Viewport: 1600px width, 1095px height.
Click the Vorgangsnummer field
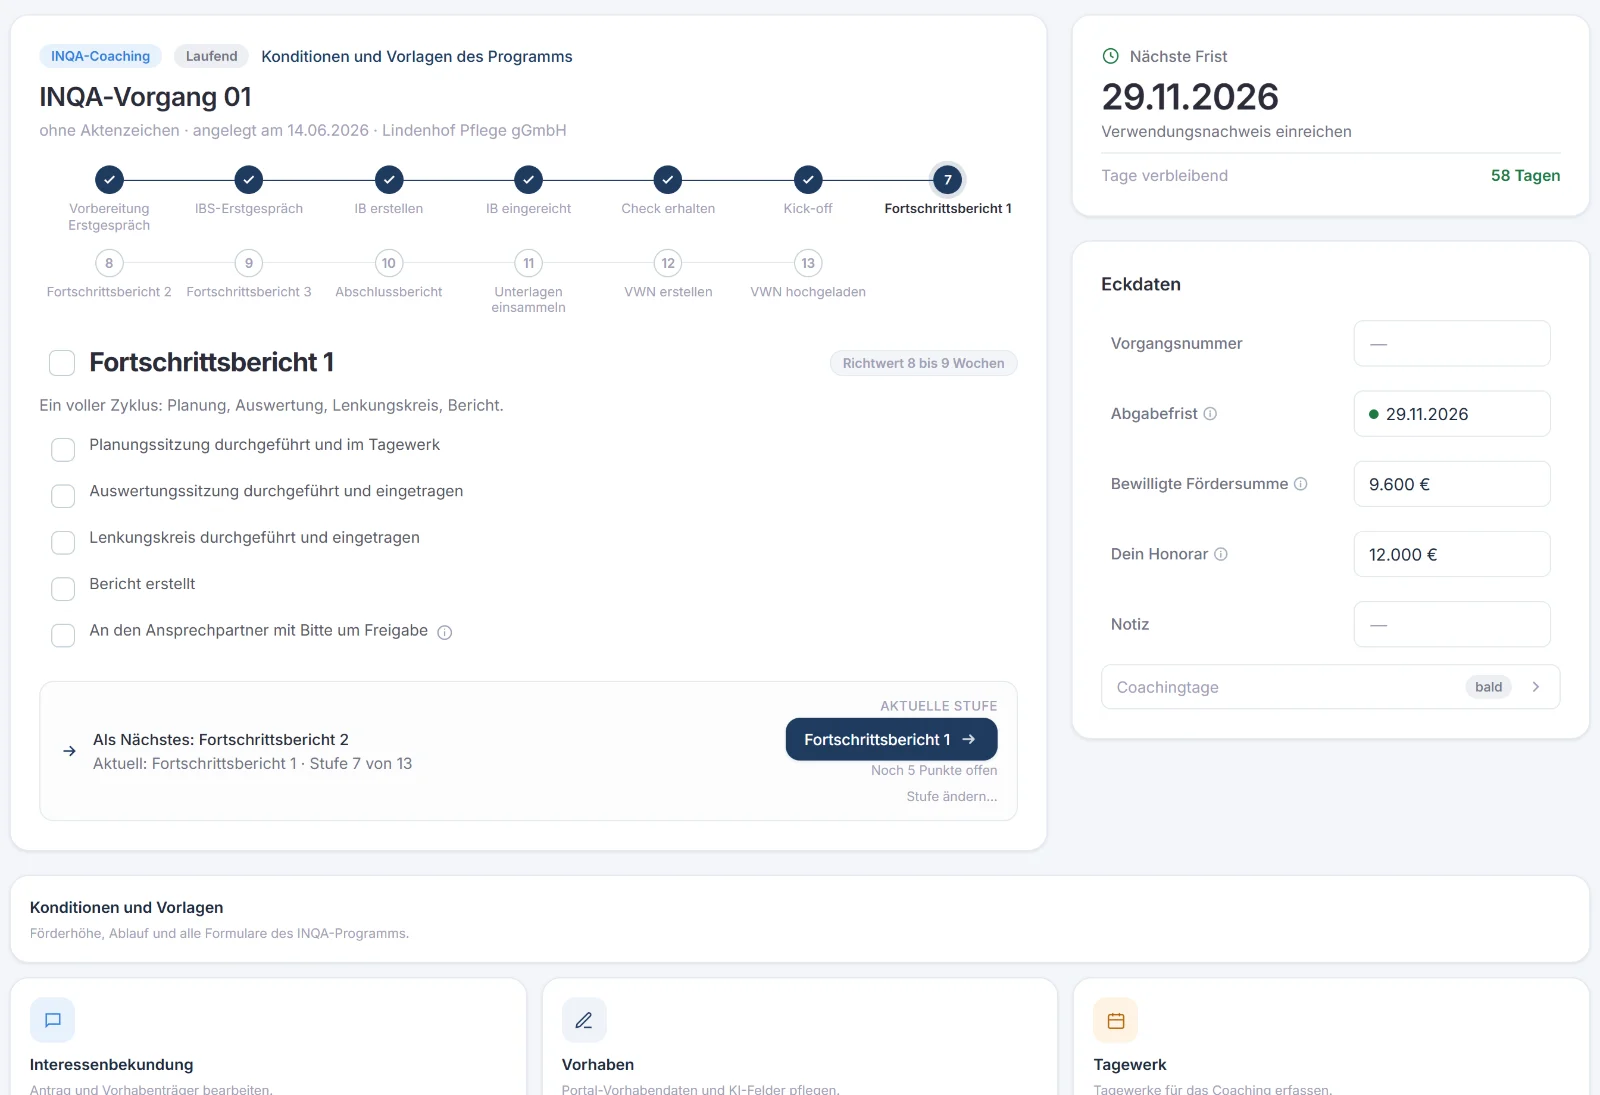(1452, 344)
